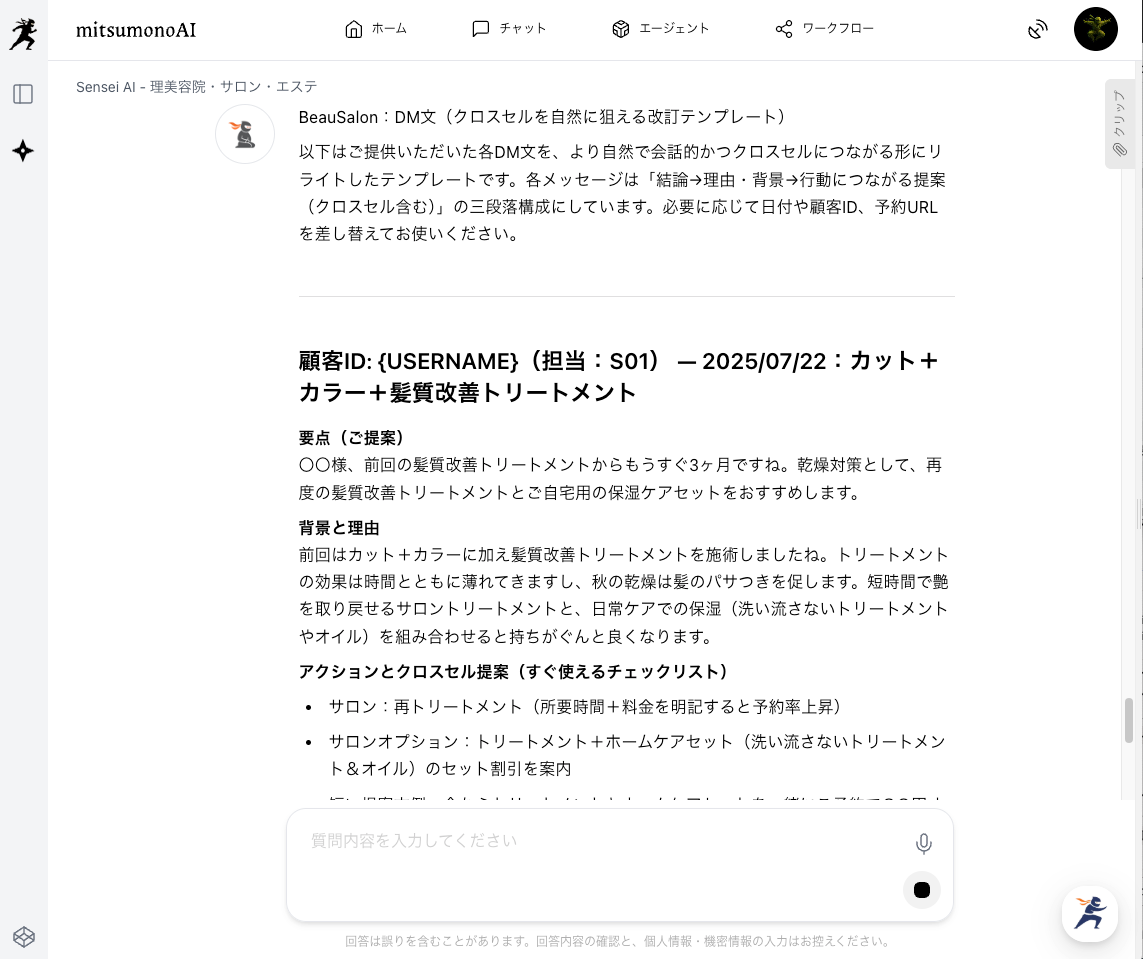This screenshot has height=959, width=1143.
Task: Click the cube icon at sidebar bottom
Action: click(x=23, y=936)
